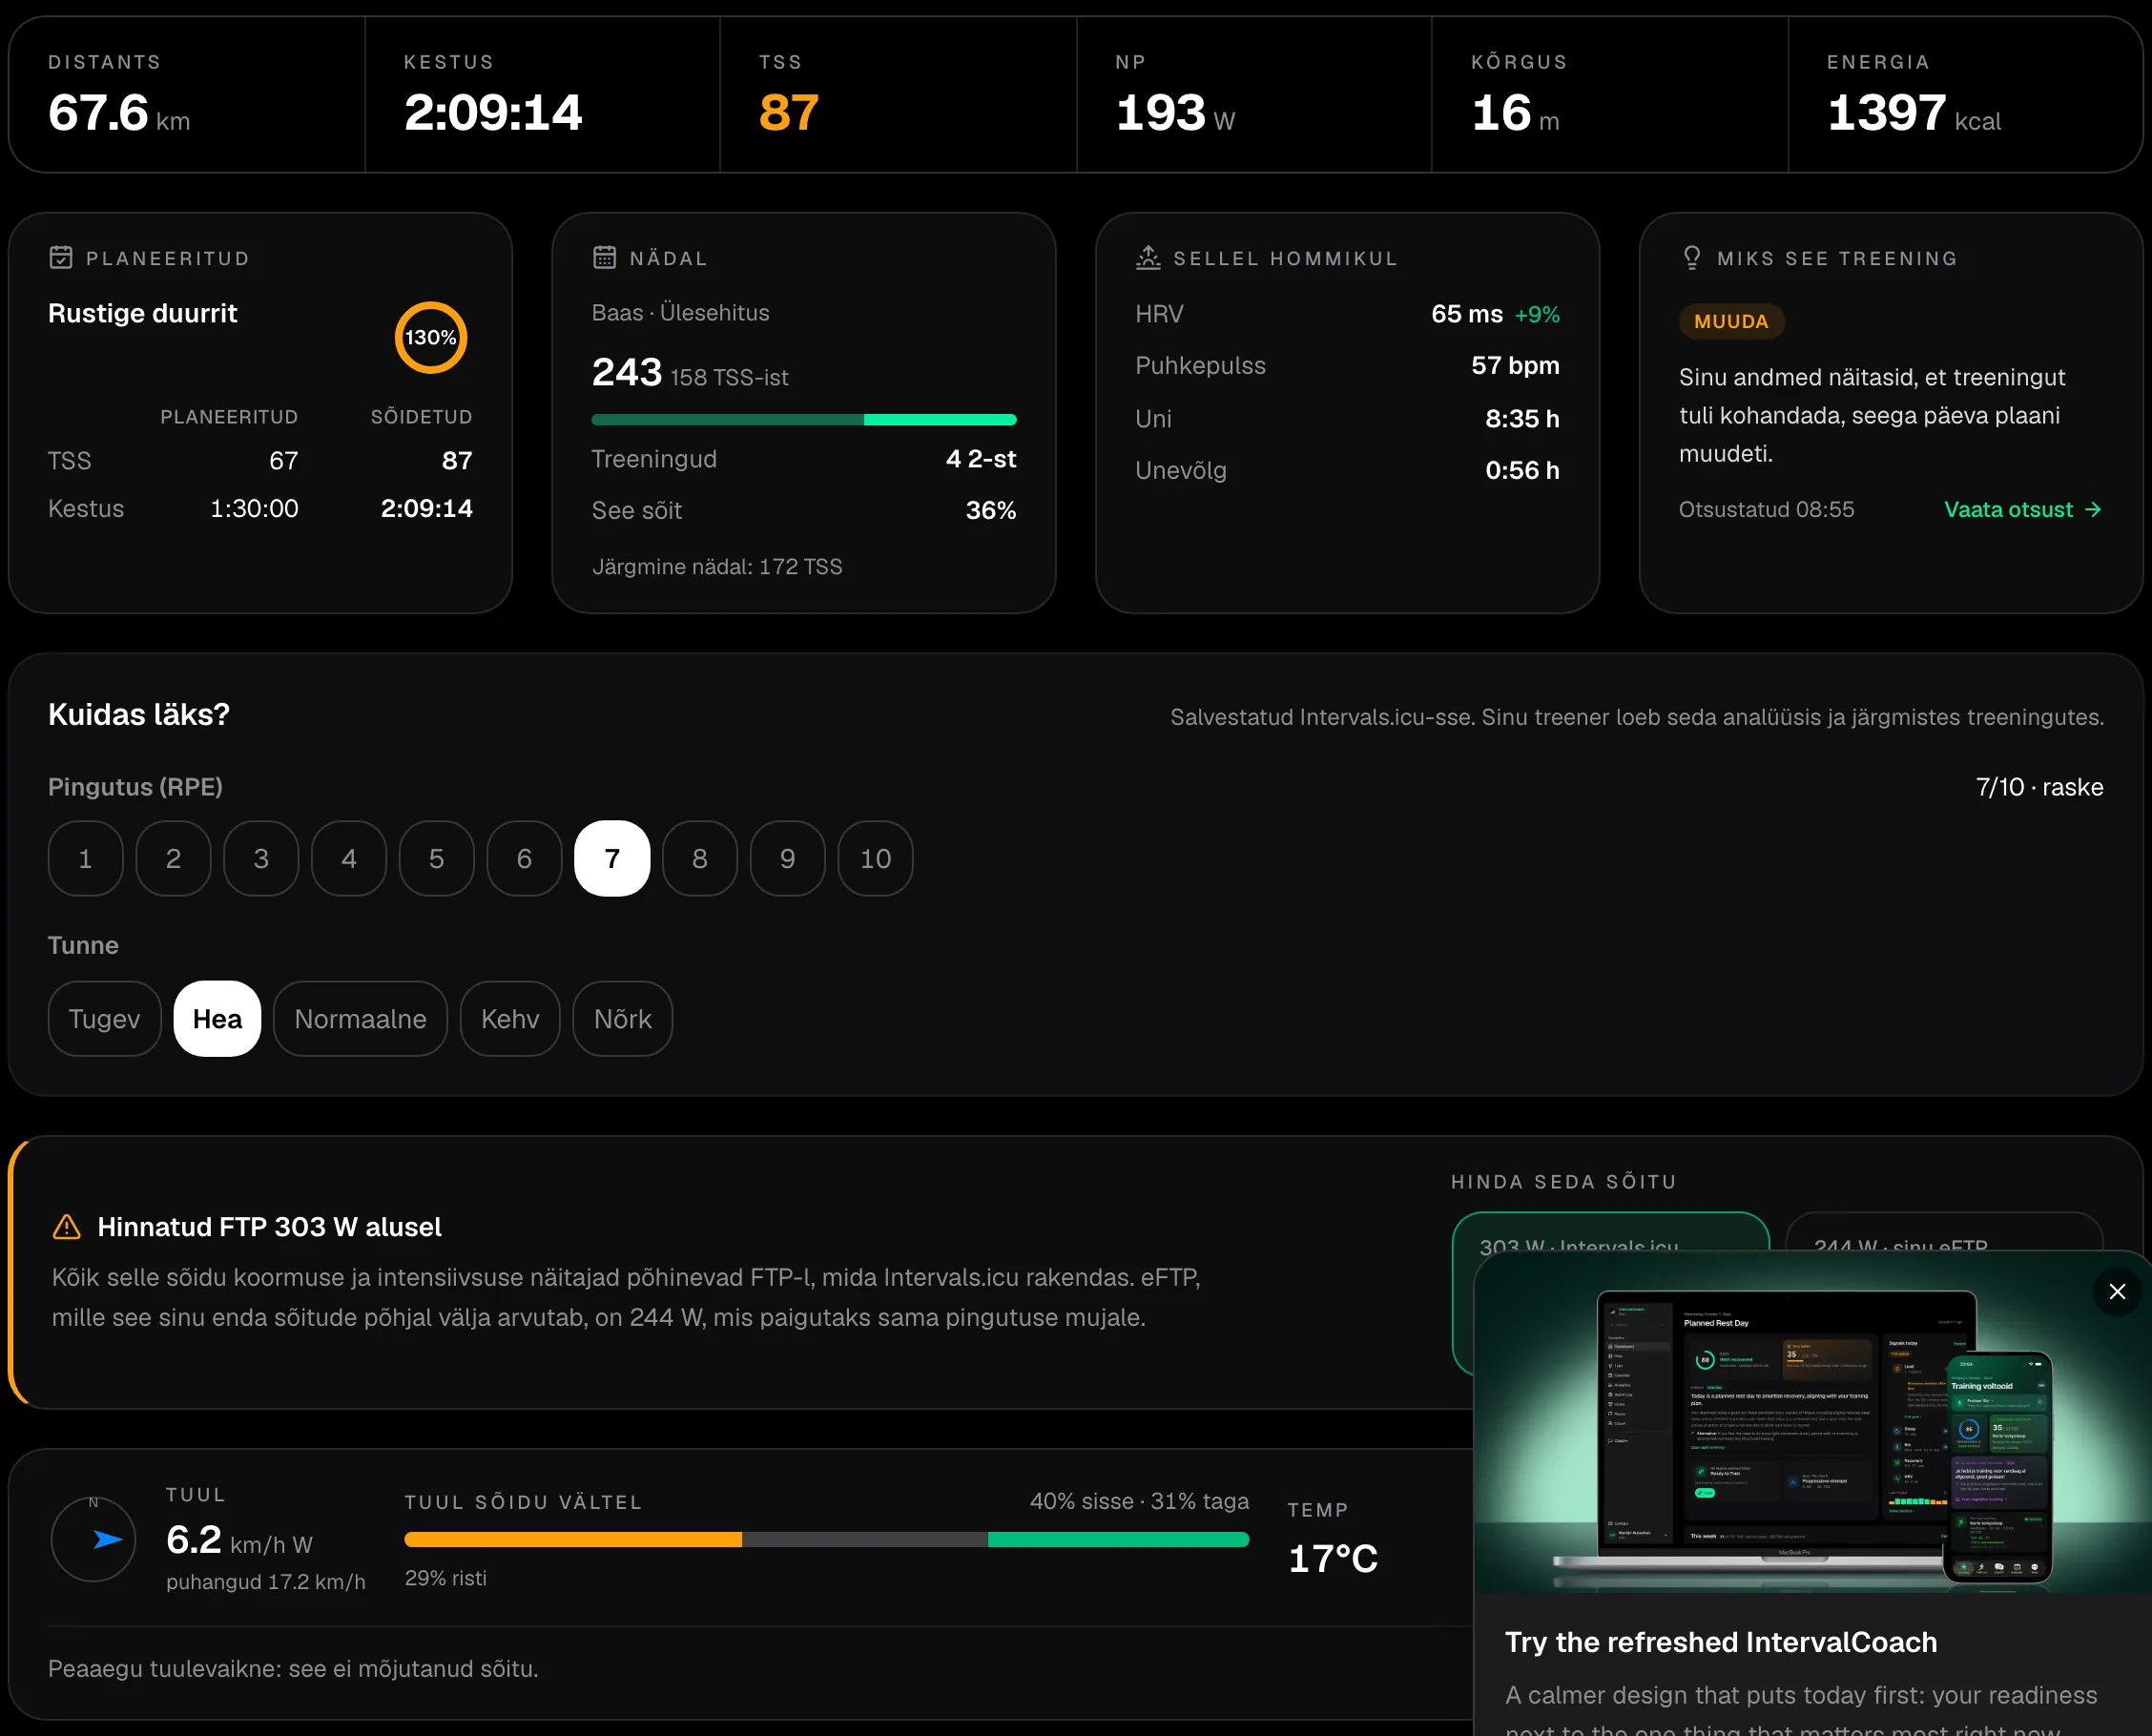The height and width of the screenshot is (1736, 2152).
Task: Click the Rustige duurrit workout title
Action: (x=143, y=314)
